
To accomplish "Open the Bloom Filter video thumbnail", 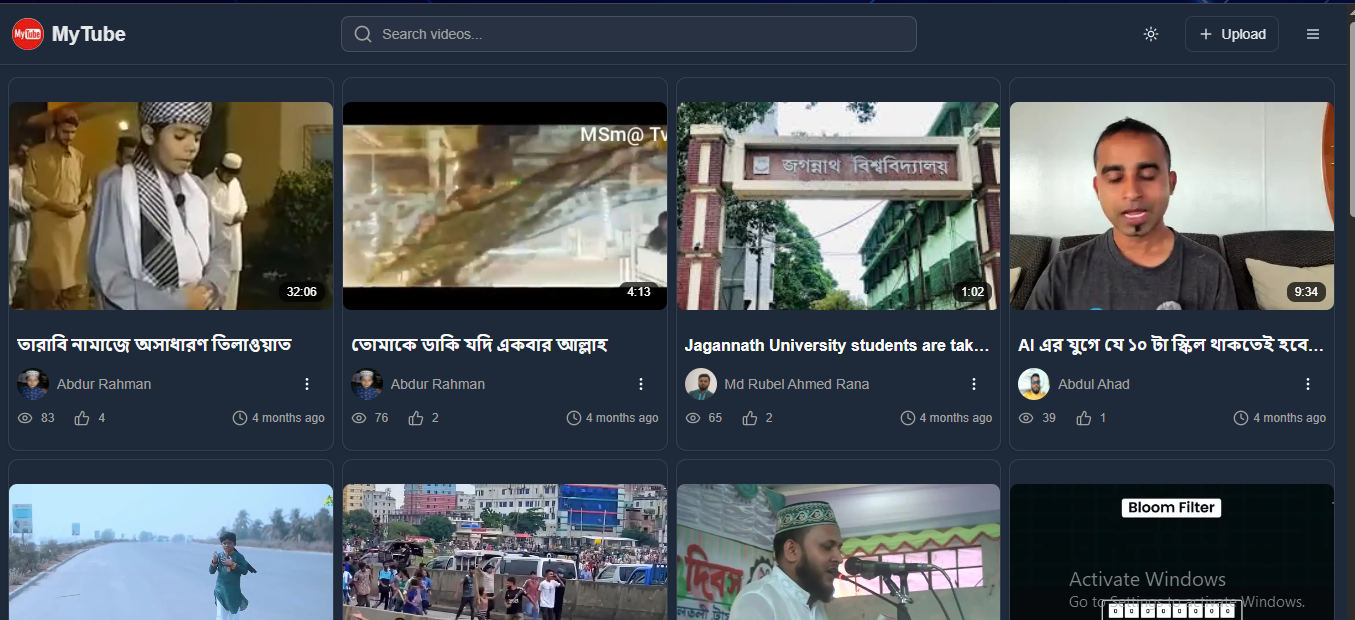I will point(1171,550).
